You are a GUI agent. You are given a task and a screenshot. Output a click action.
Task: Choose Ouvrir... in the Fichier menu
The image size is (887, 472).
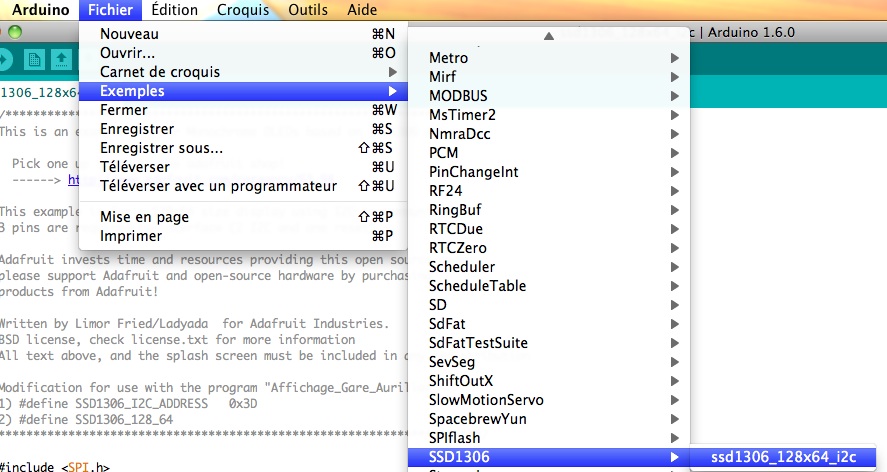243,53
